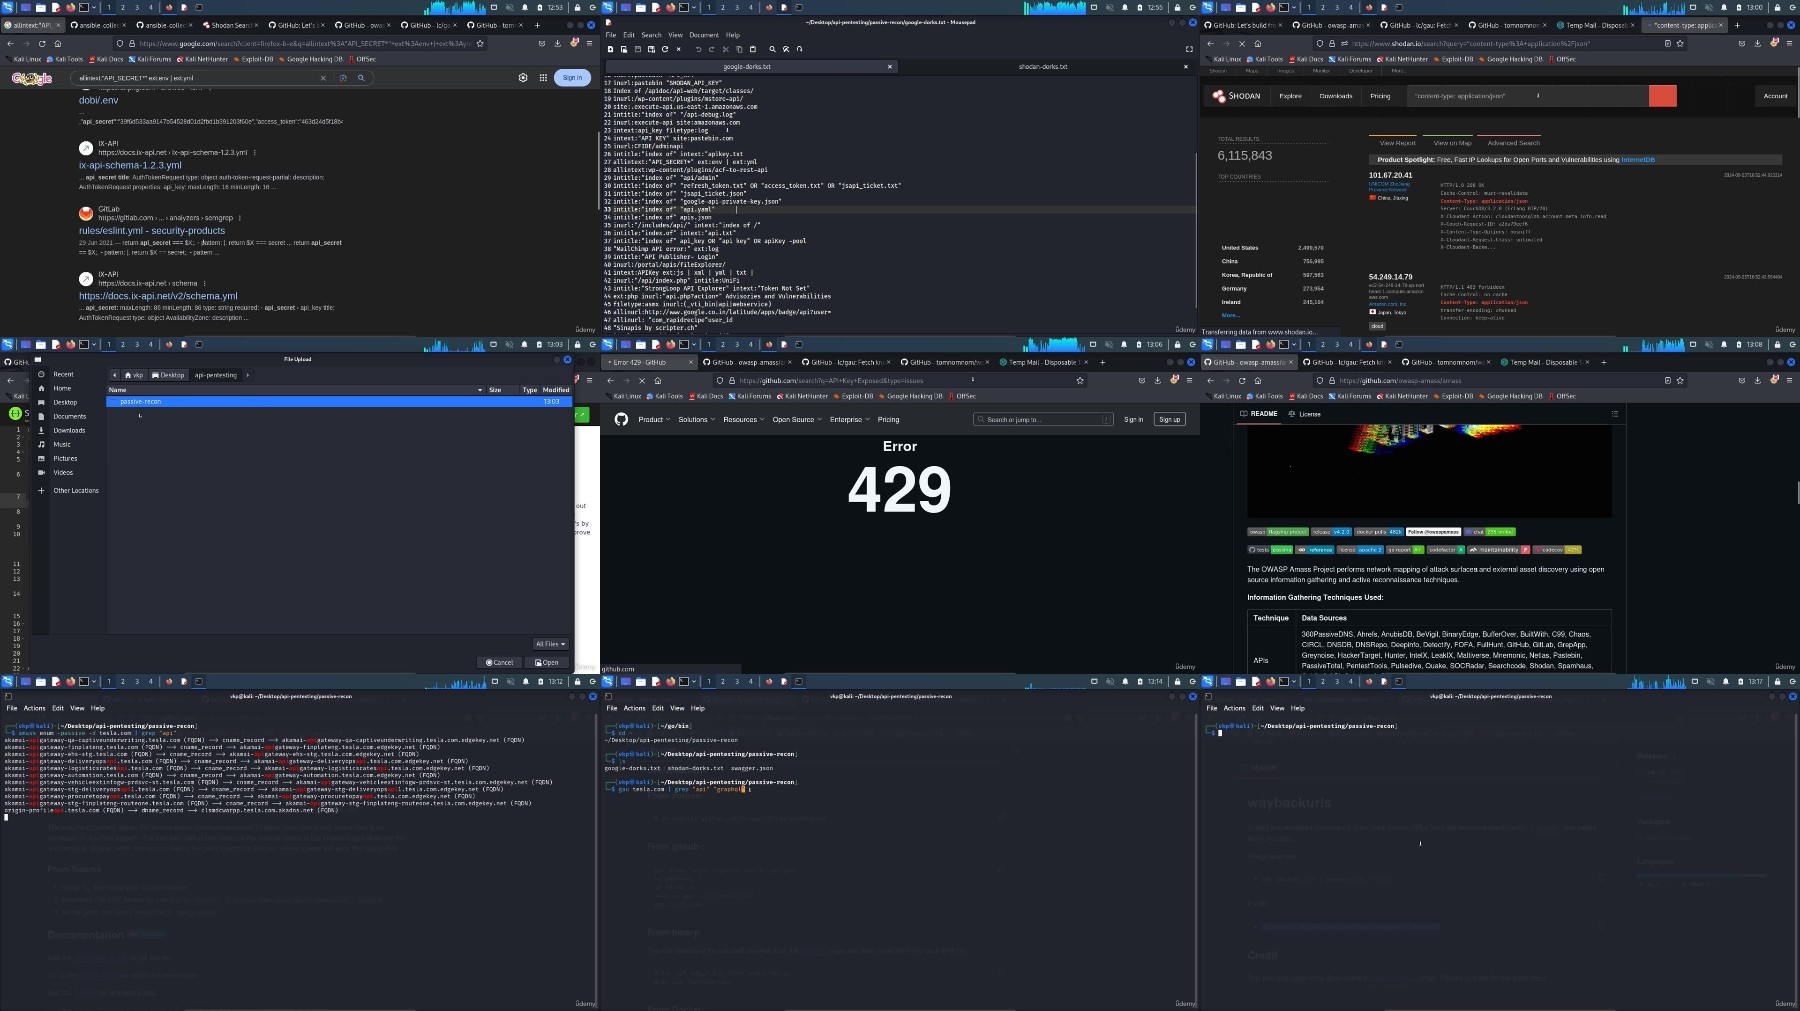
Task: Open rules/eslint.yml - security-products result
Action: tap(152, 230)
